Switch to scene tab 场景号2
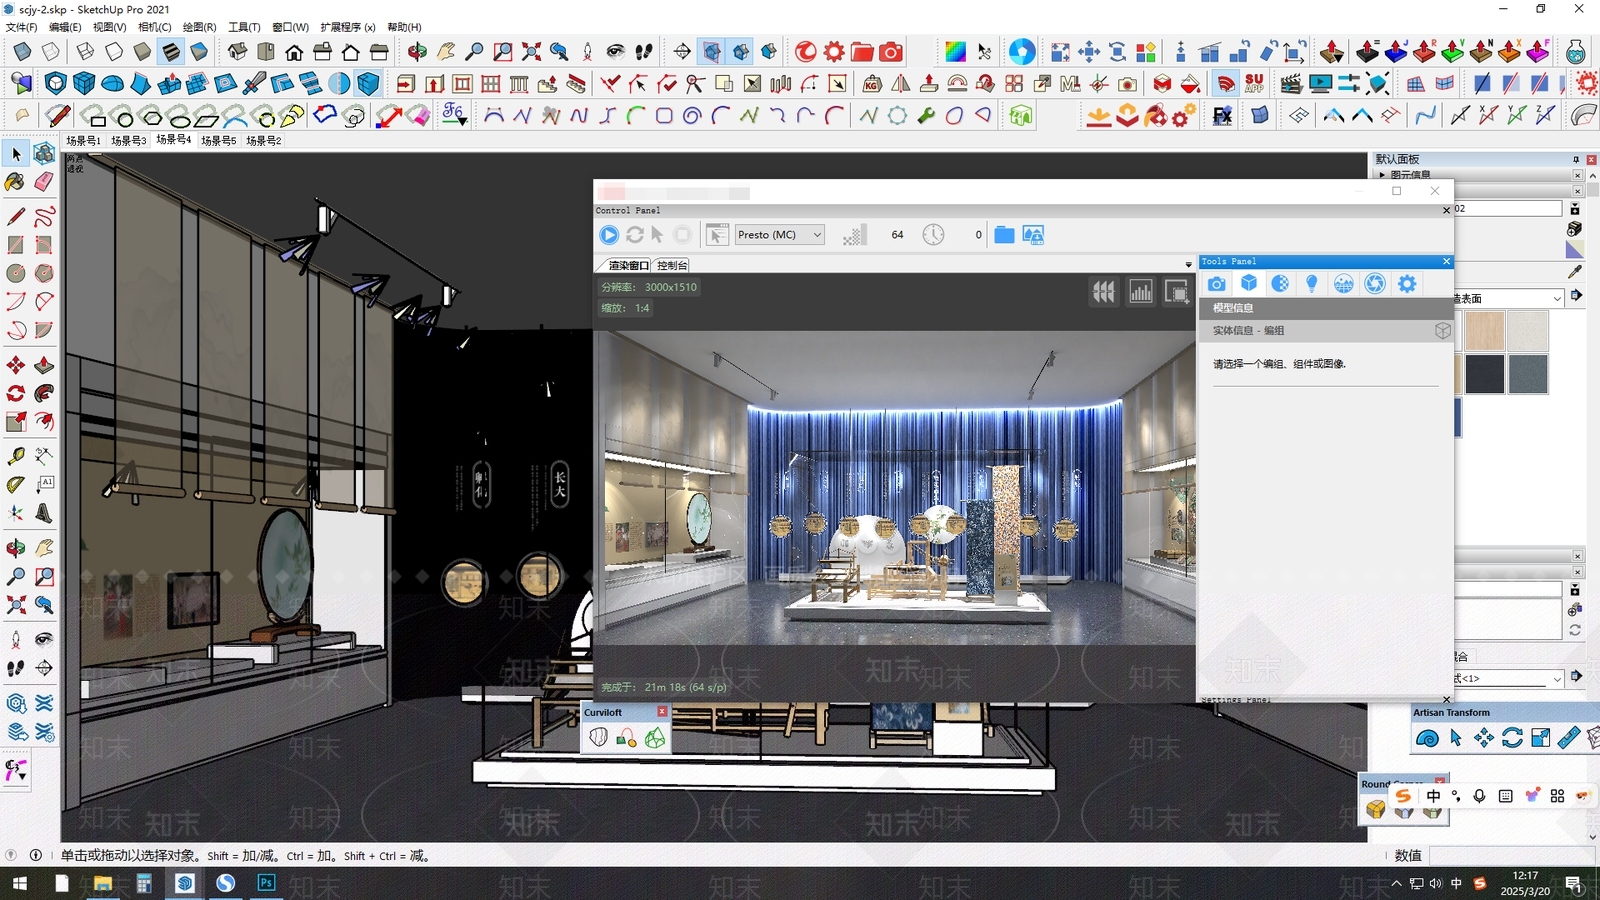The image size is (1600, 900). 264,141
